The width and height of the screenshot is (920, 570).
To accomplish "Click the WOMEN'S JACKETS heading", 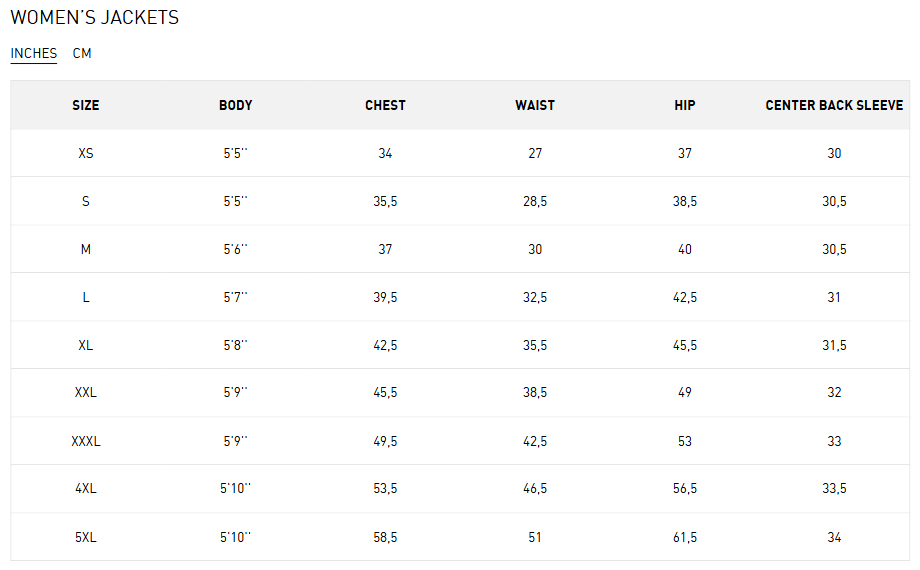I will click(95, 18).
